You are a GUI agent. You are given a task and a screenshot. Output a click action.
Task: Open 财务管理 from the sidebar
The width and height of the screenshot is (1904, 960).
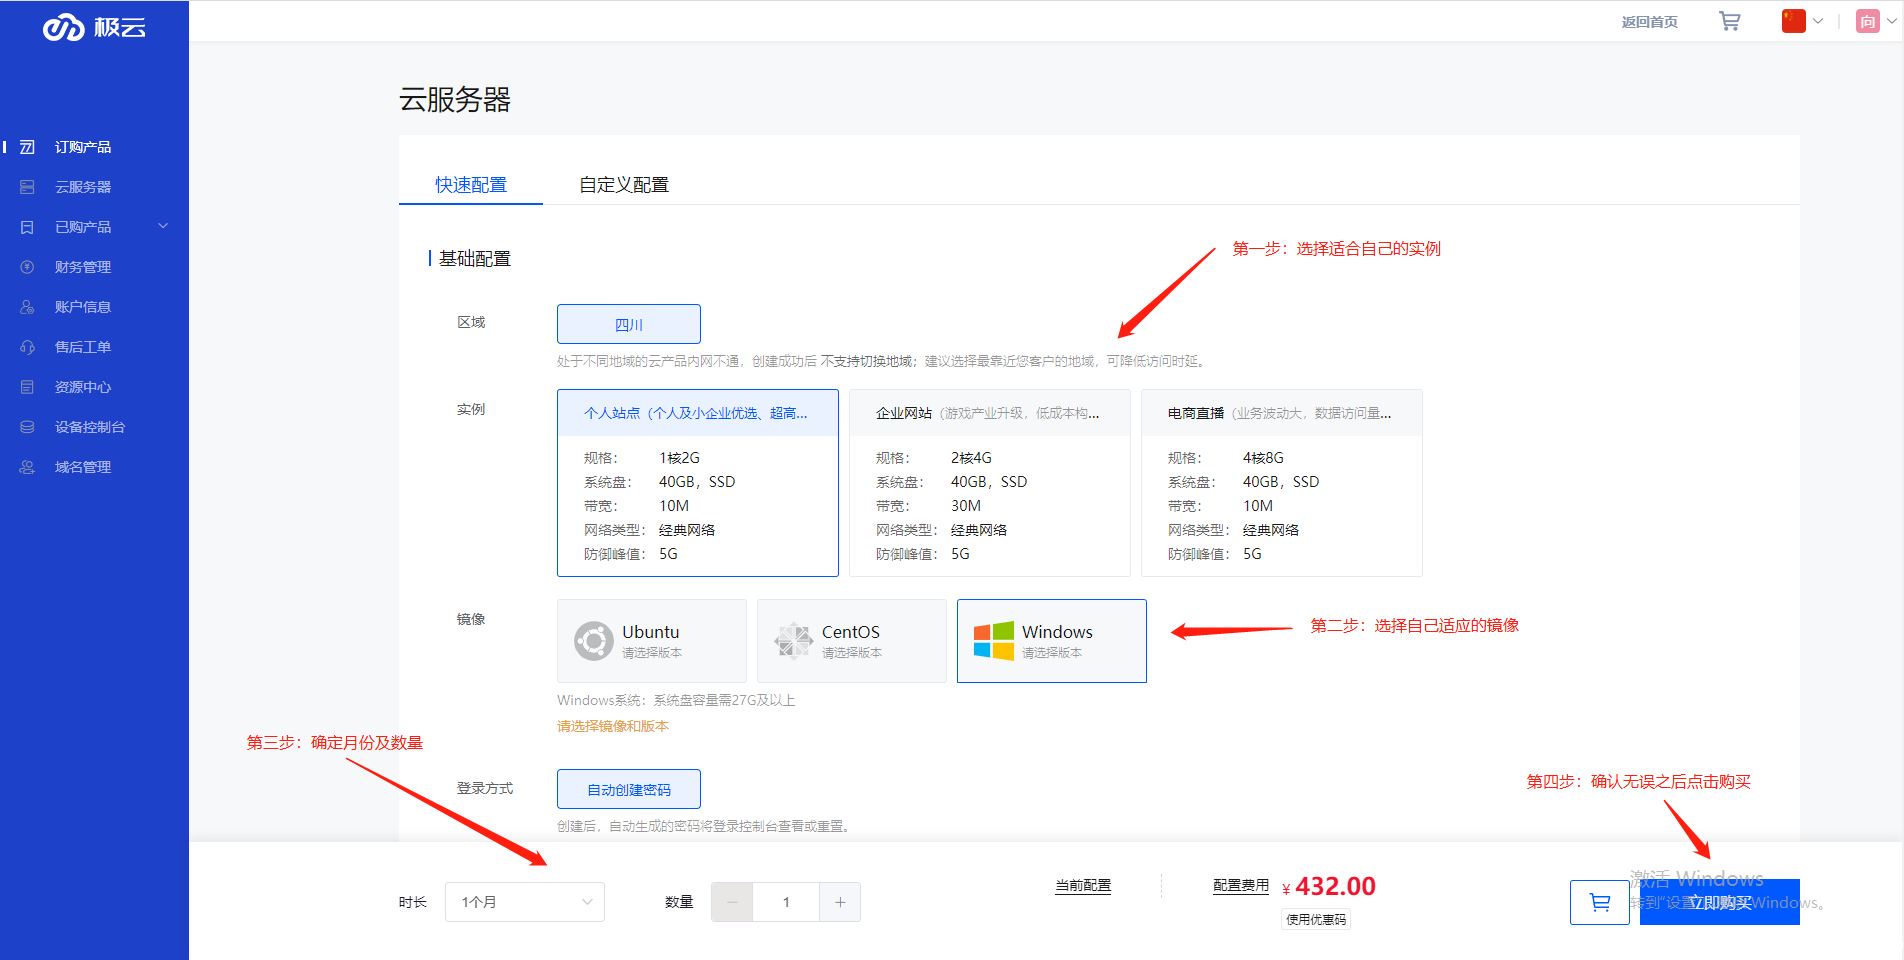83,267
